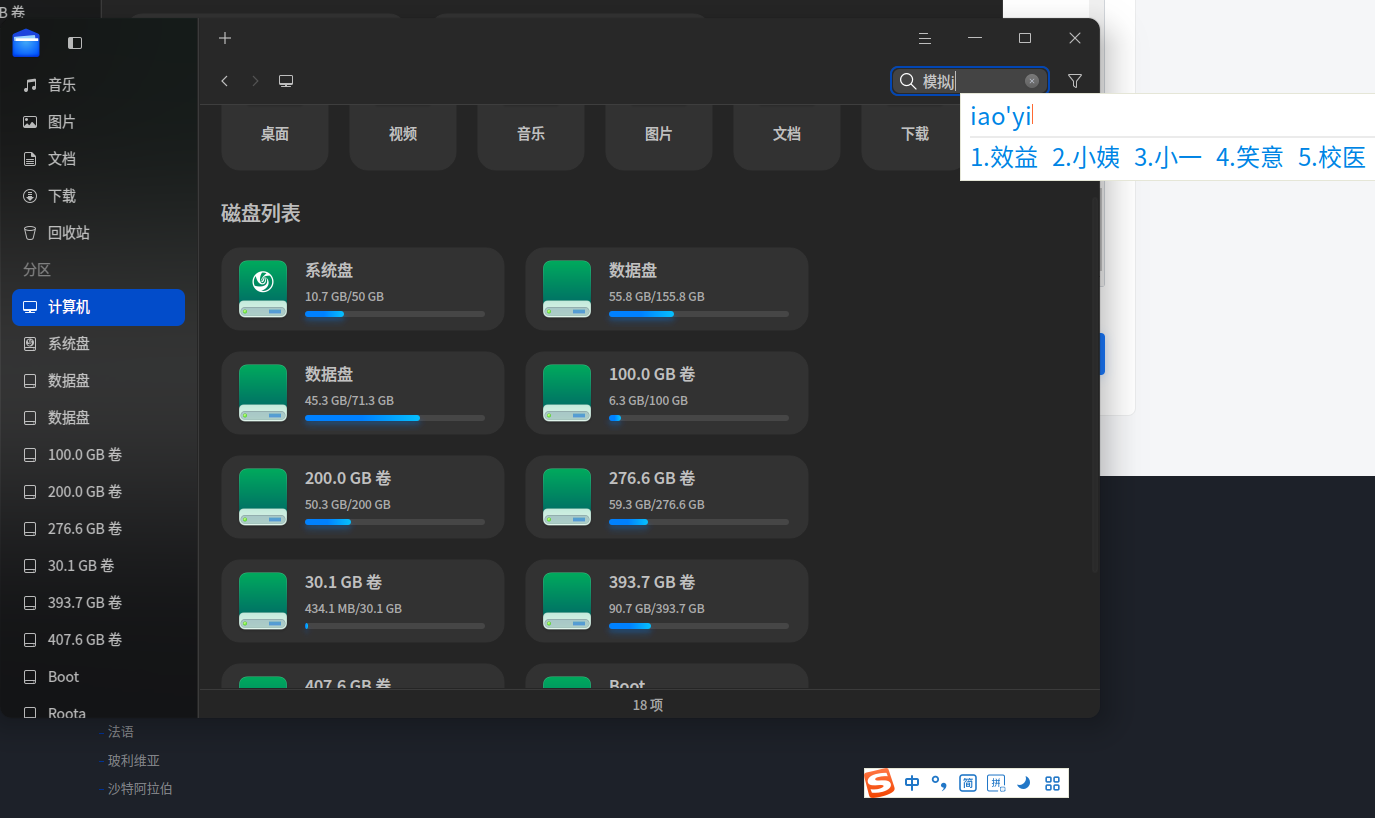The image size is (1375, 818).
Task: Go to 下载 in the sidebar
Action: 99,196
